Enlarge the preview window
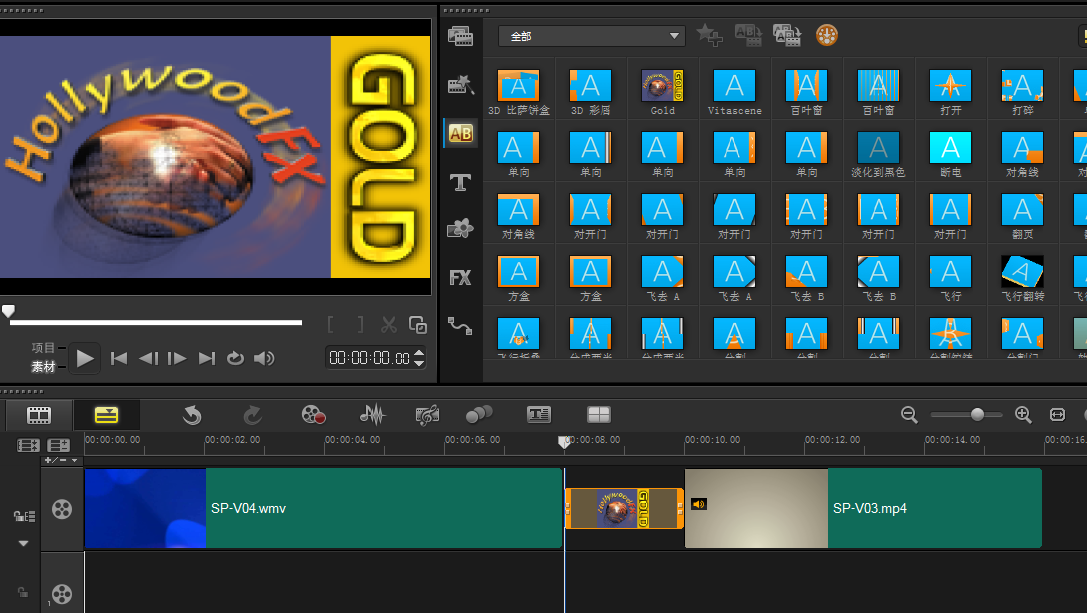1087x613 pixels. (x=418, y=325)
